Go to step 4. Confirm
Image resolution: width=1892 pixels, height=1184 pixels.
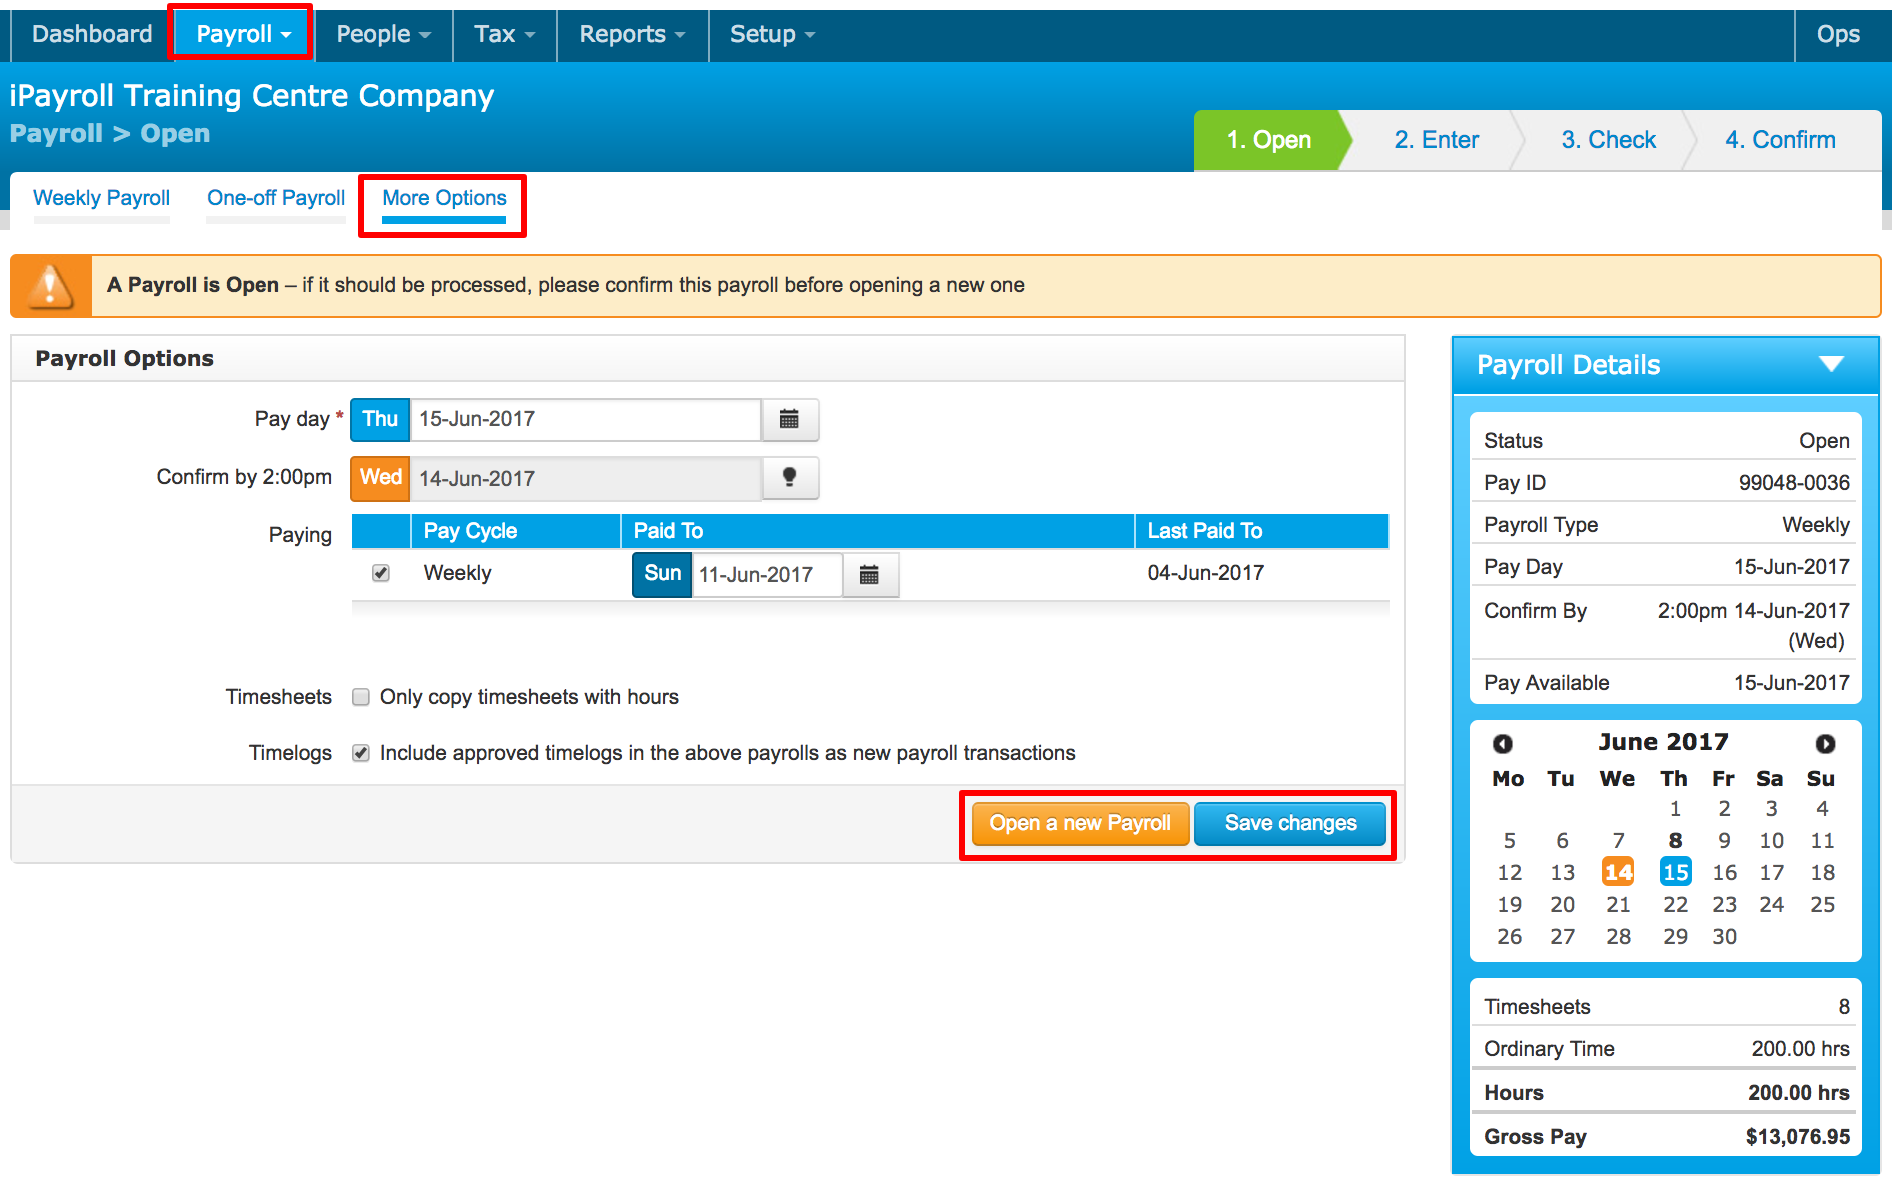(1780, 140)
